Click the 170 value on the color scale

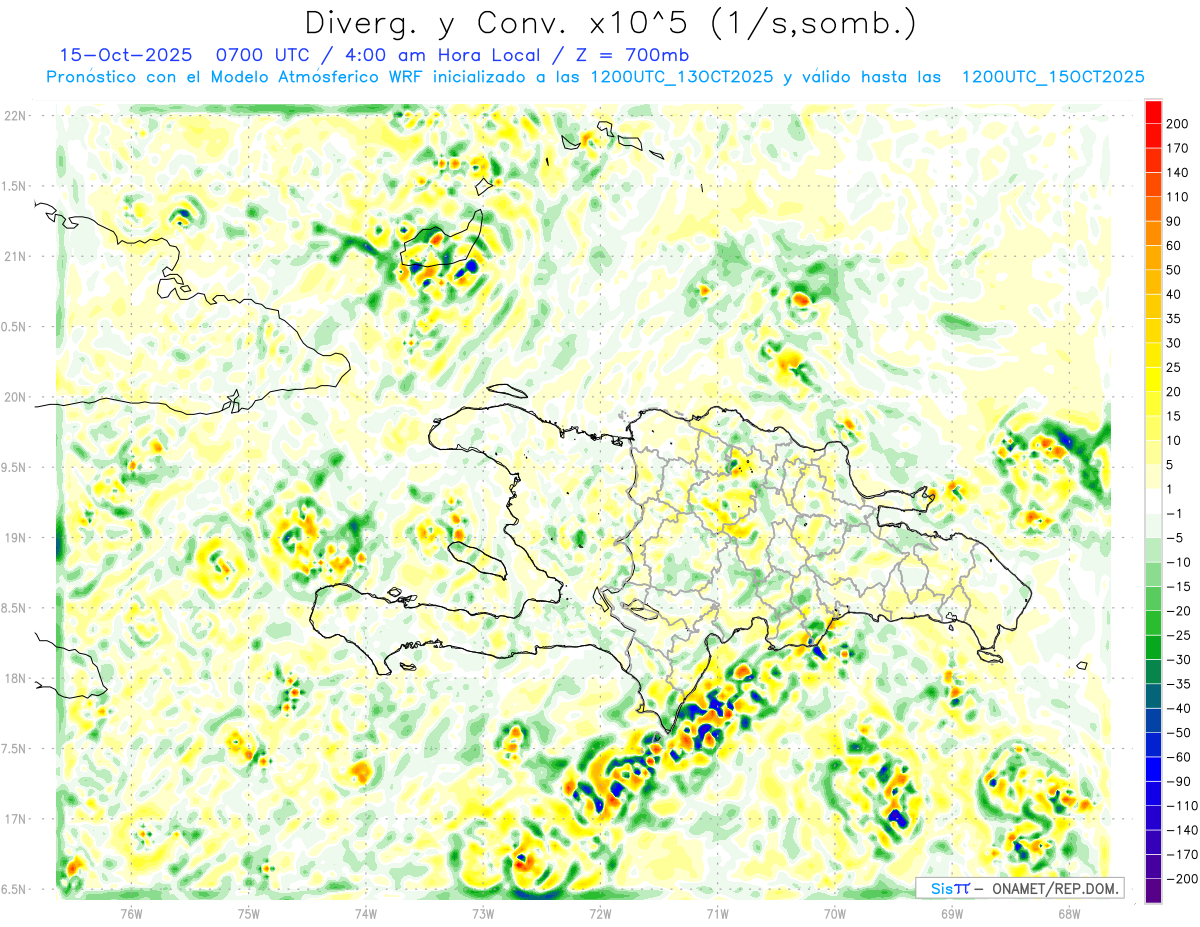pos(1177,148)
